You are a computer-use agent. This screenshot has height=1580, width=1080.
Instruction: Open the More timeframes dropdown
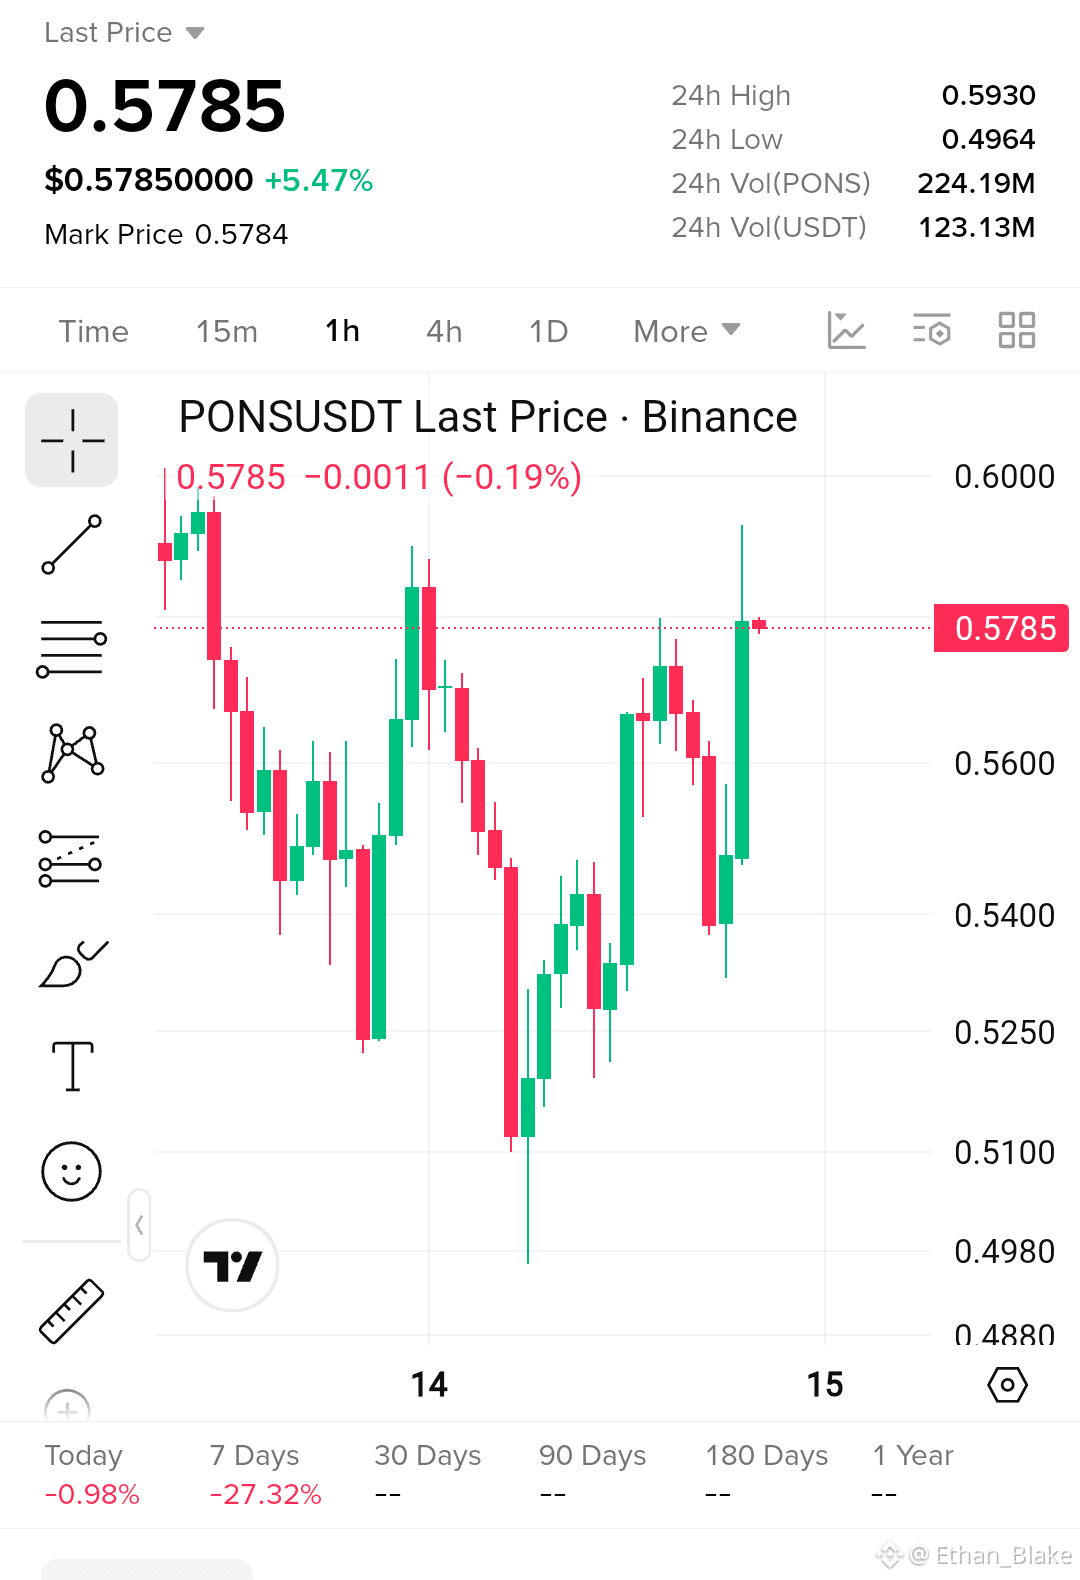pyautogui.click(x=687, y=331)
